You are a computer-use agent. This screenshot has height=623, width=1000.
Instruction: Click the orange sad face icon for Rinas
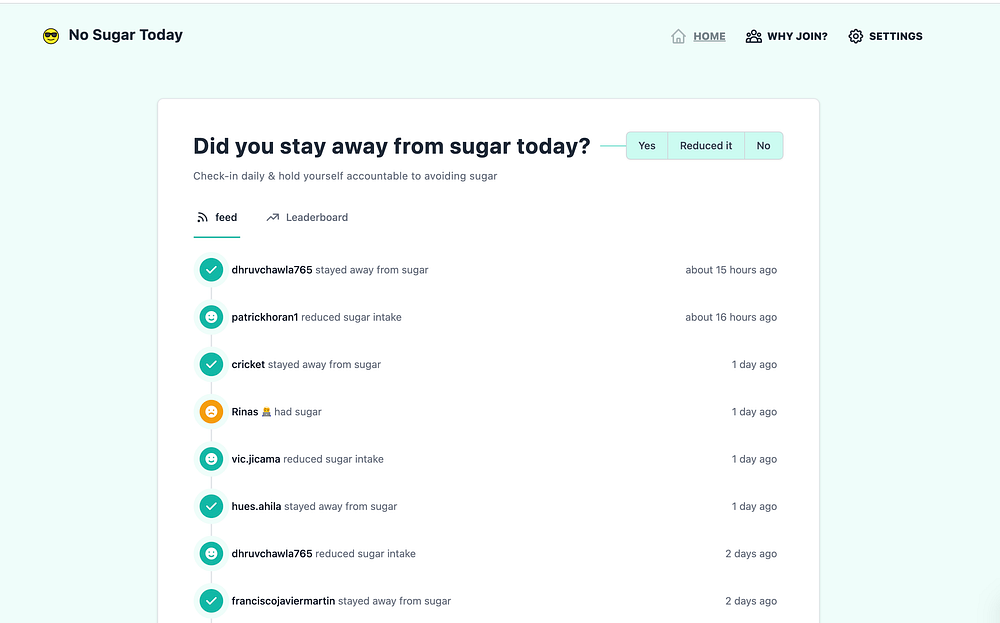click(x=211, y=412)
